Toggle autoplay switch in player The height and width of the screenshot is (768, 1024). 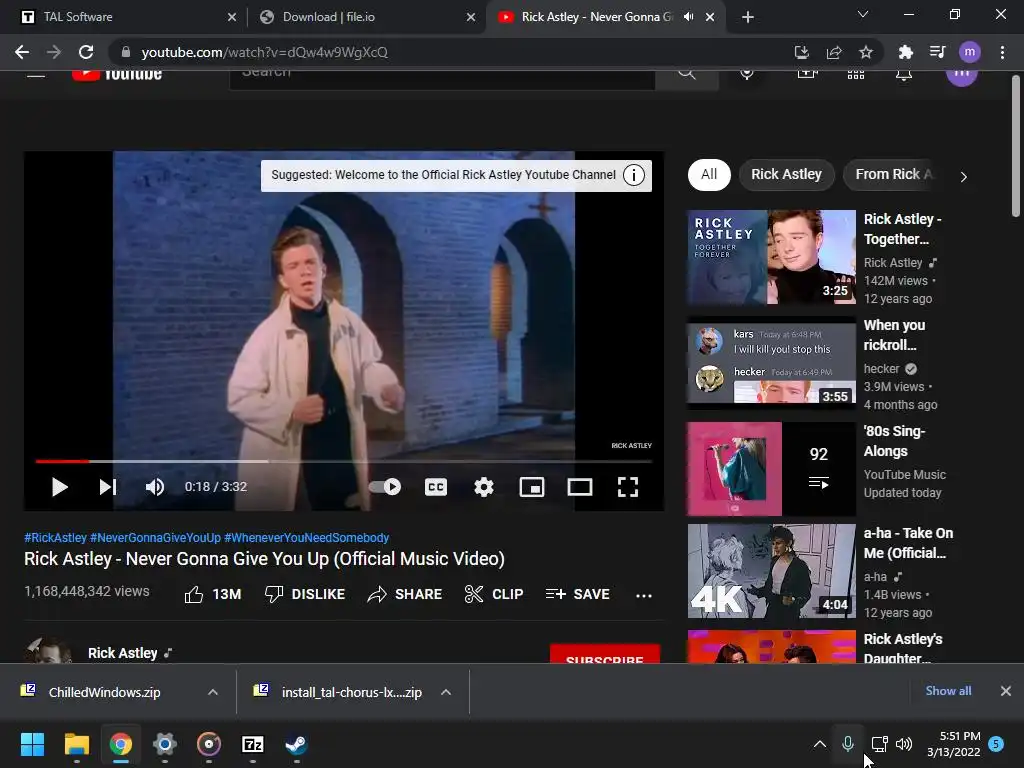(385, 487)
